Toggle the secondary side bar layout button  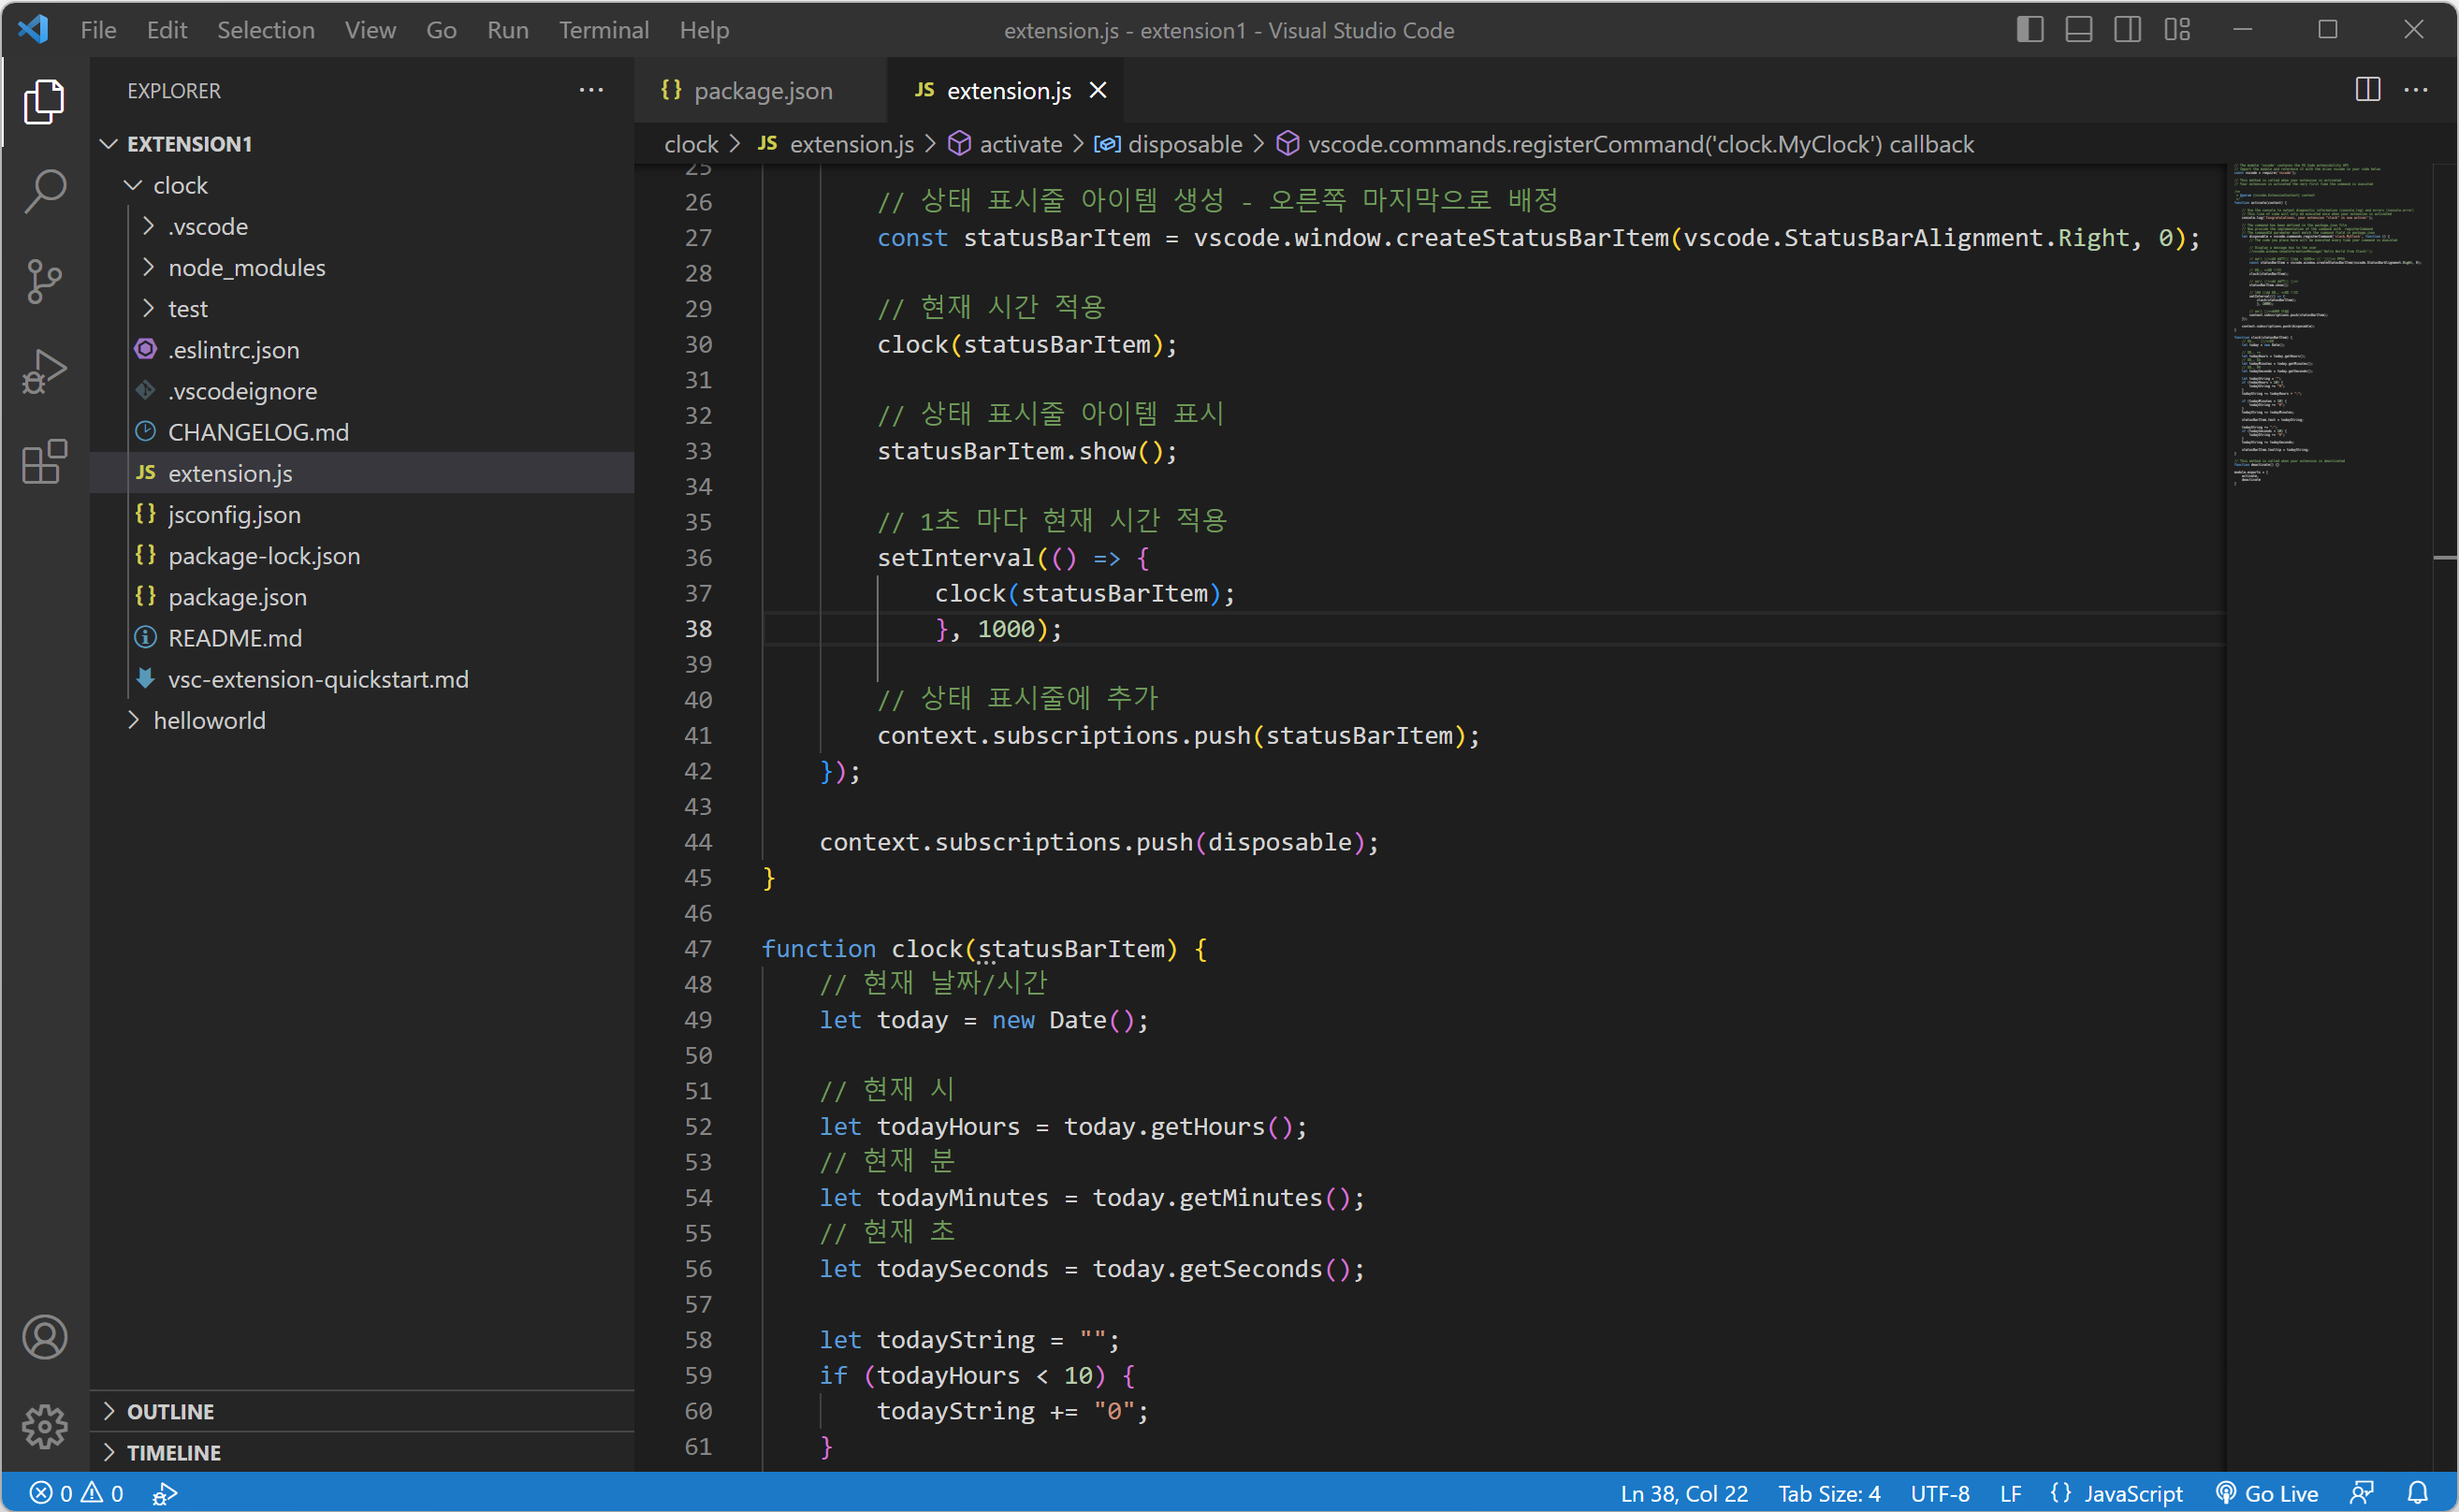[2127, 30]
